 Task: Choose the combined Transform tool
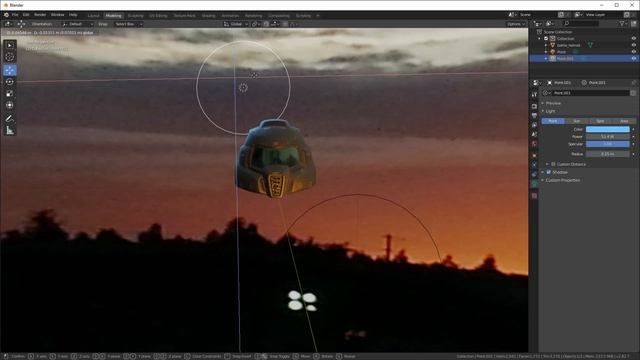[9, 105]
